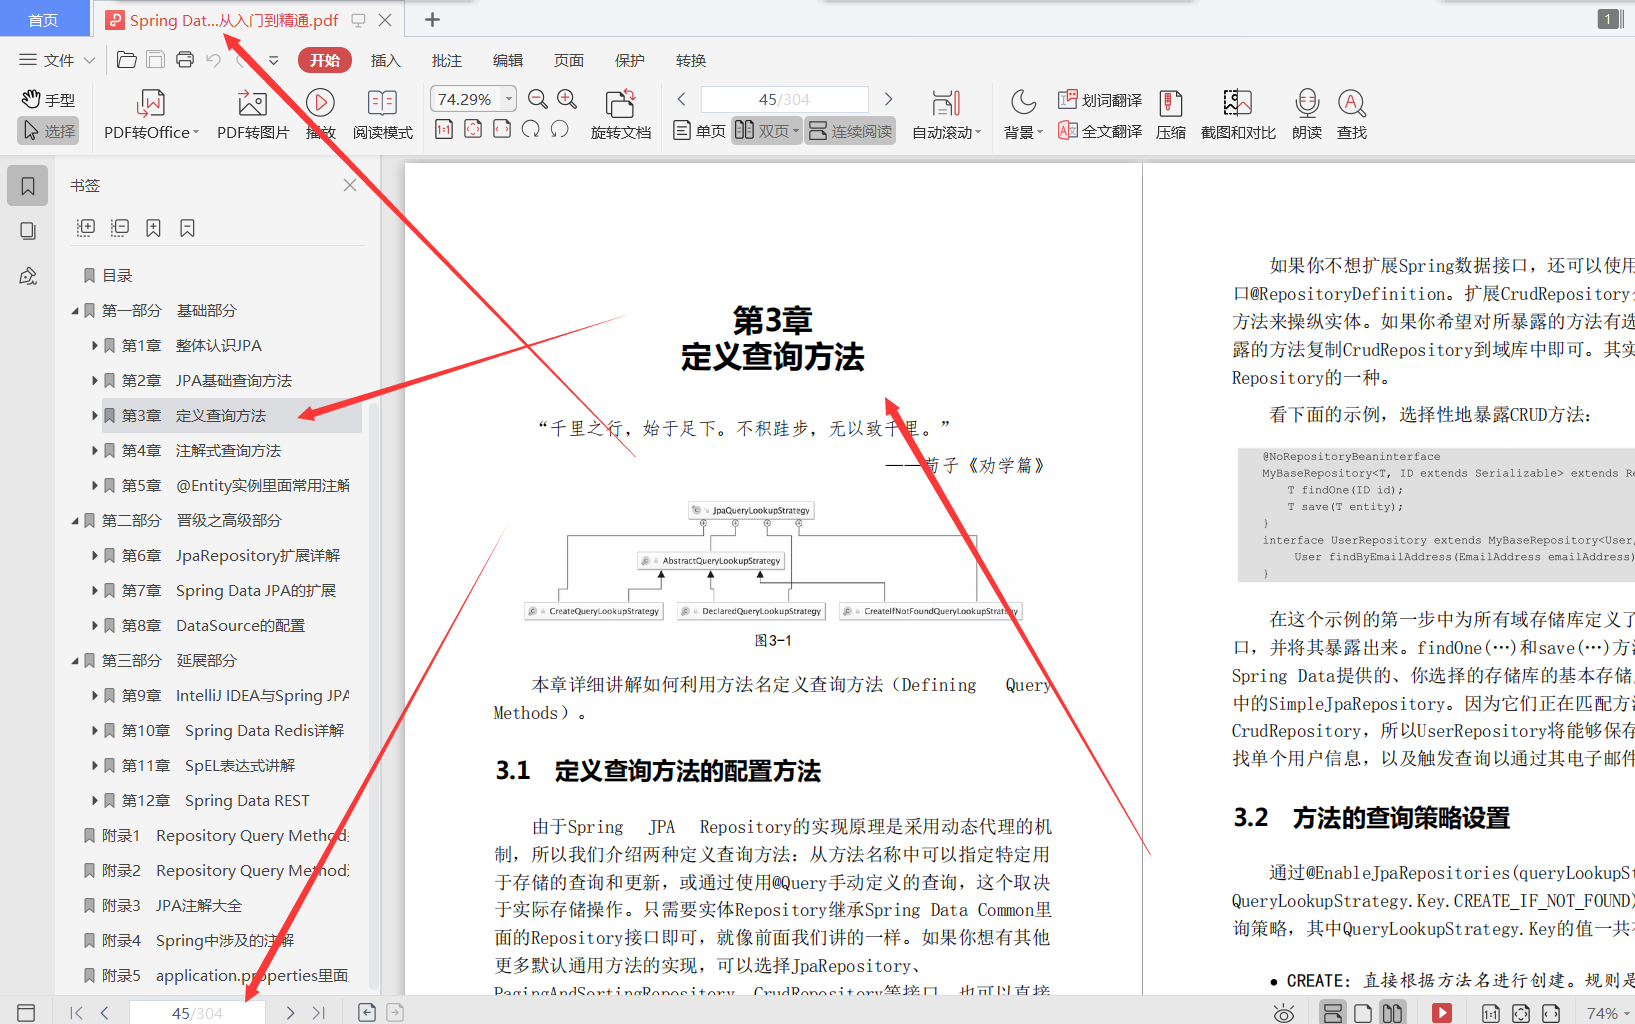The height and width of the screenshot is (1024, 1635).
Task: Collapse 第一部分 基础部分 bookmark
Action: click(x=75, y=311)
